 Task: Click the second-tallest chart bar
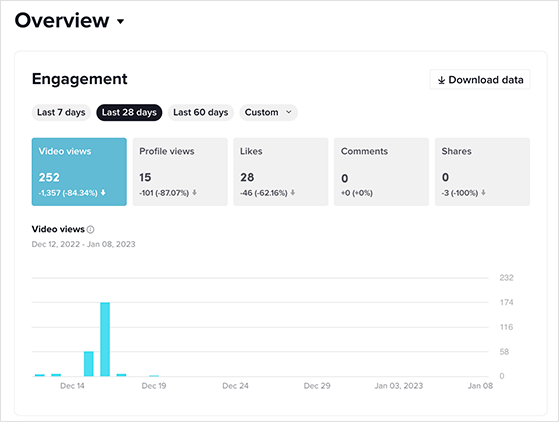tap(89, 364)
